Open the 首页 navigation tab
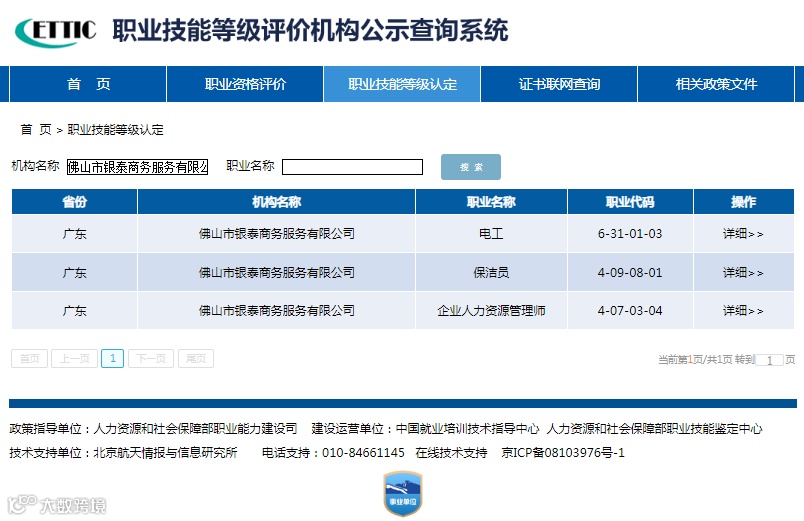Image resolution: width=804 pixels, height=521 pixels. [88, 84]
